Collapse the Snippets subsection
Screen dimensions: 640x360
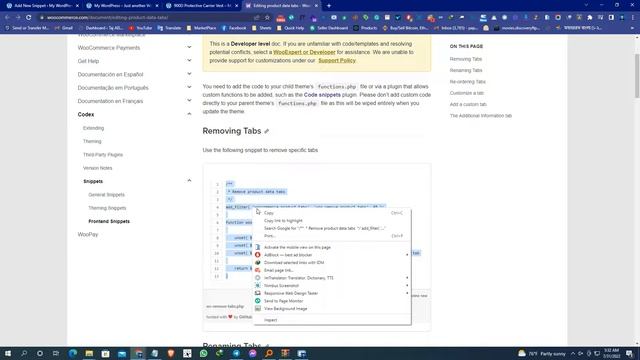coord(189,180)
